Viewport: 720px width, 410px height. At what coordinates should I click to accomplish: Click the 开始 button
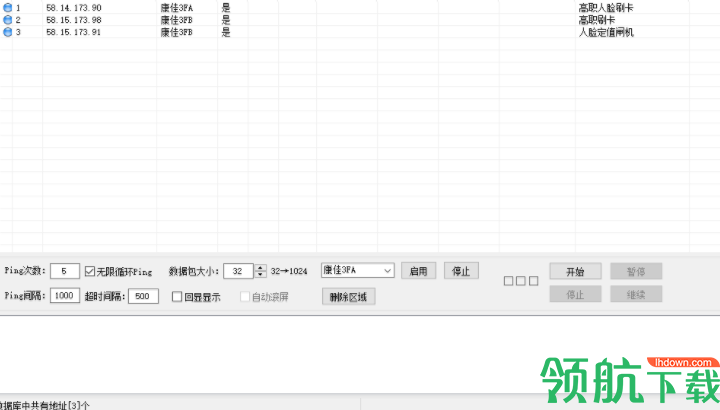(575, 271)
